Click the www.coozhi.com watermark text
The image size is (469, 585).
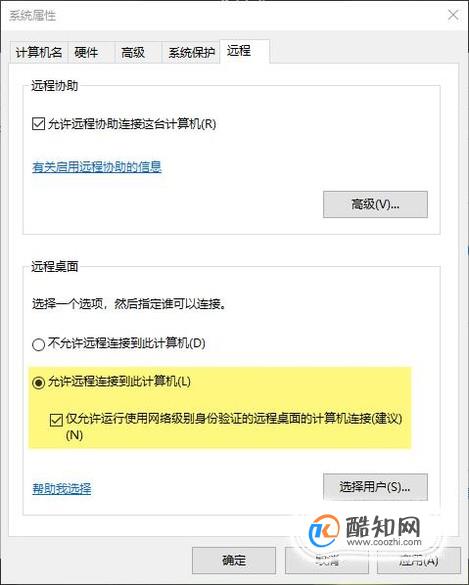(x=384, y=542)
